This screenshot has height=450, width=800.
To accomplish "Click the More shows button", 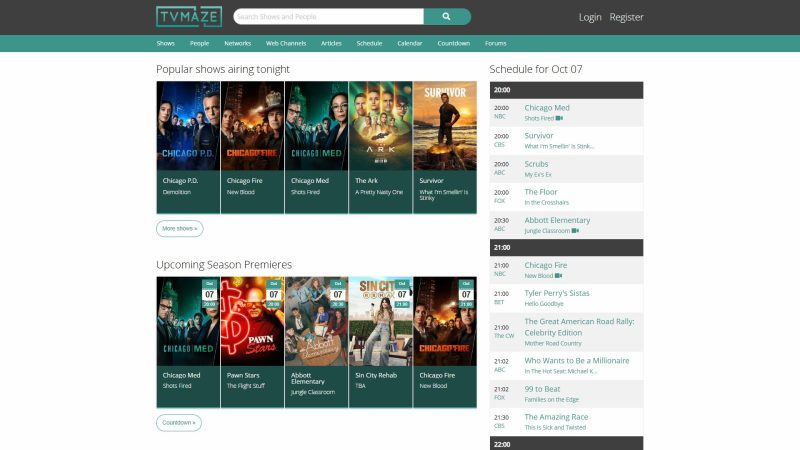I will pyautogui.click(x=180, y=229).
